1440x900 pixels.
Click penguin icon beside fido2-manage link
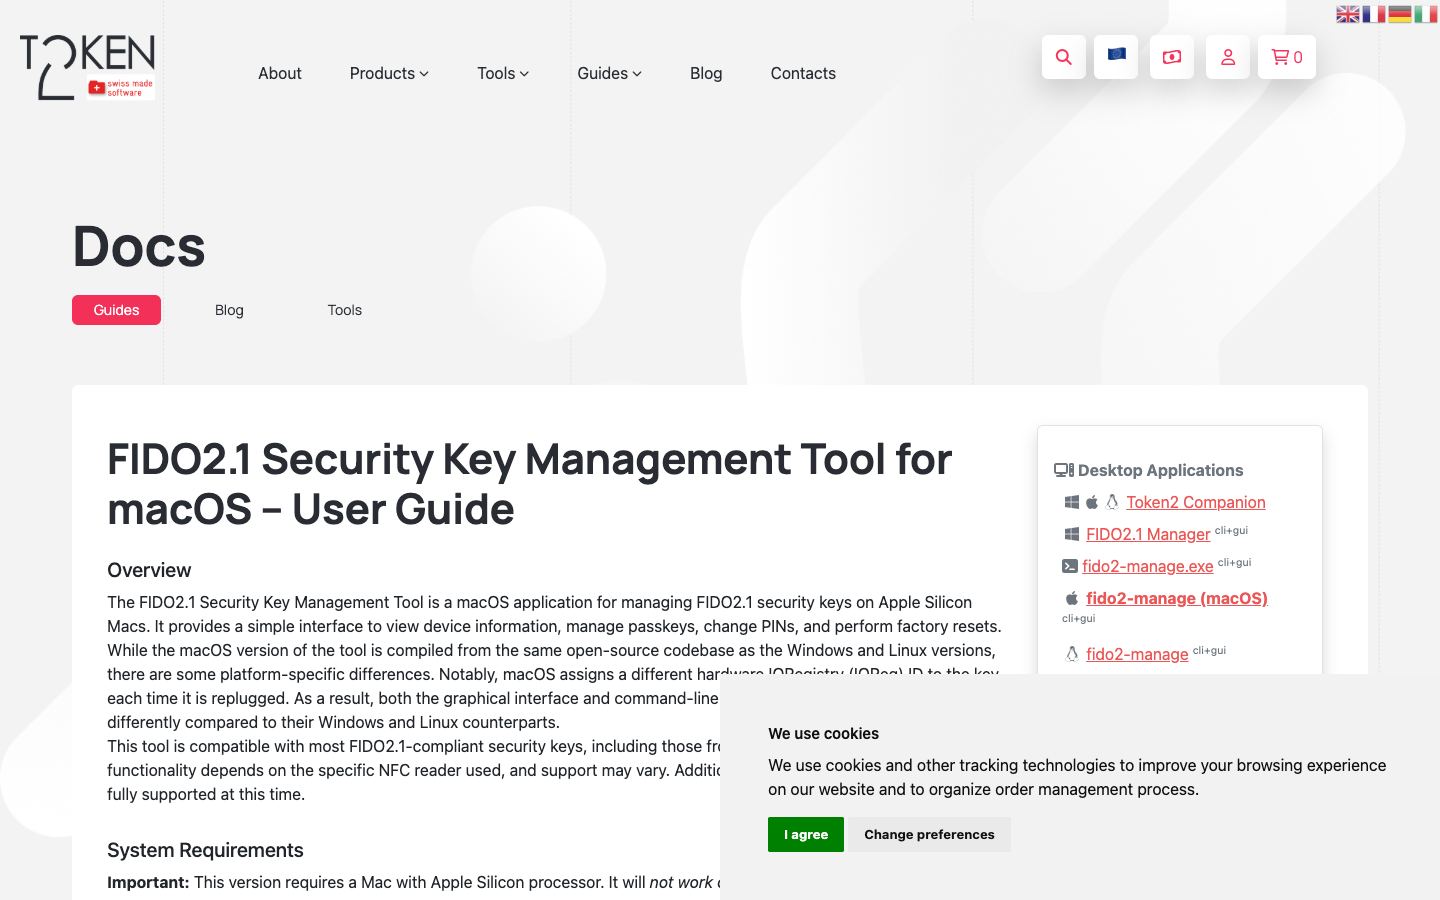tap(1072, 654)
